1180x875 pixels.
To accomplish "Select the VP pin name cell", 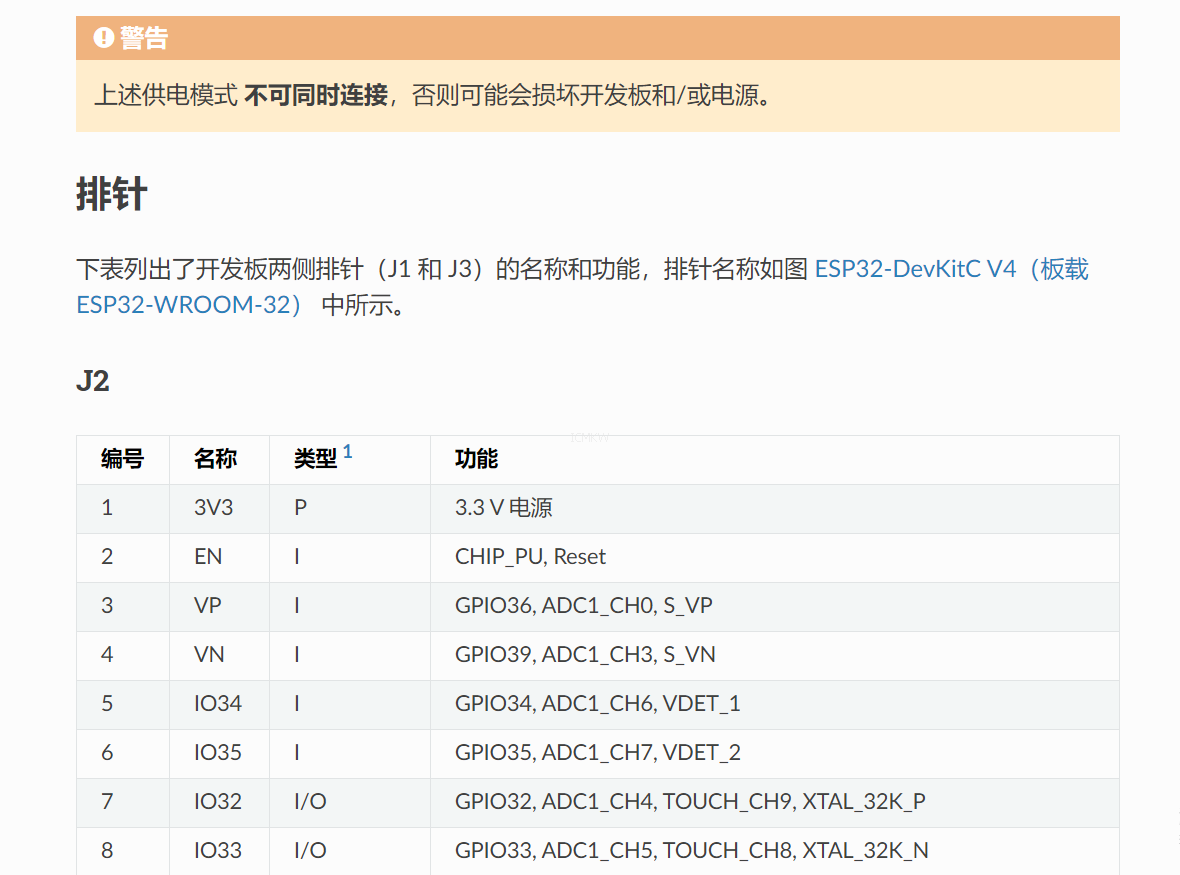I will 208,606.
